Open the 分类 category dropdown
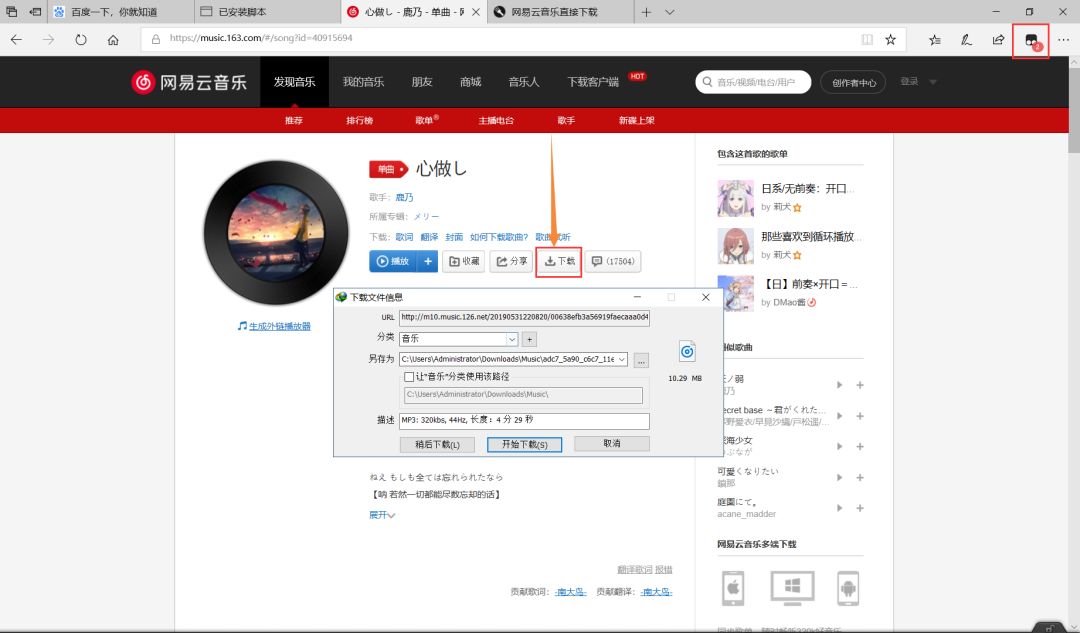 (x=512, y=339)
